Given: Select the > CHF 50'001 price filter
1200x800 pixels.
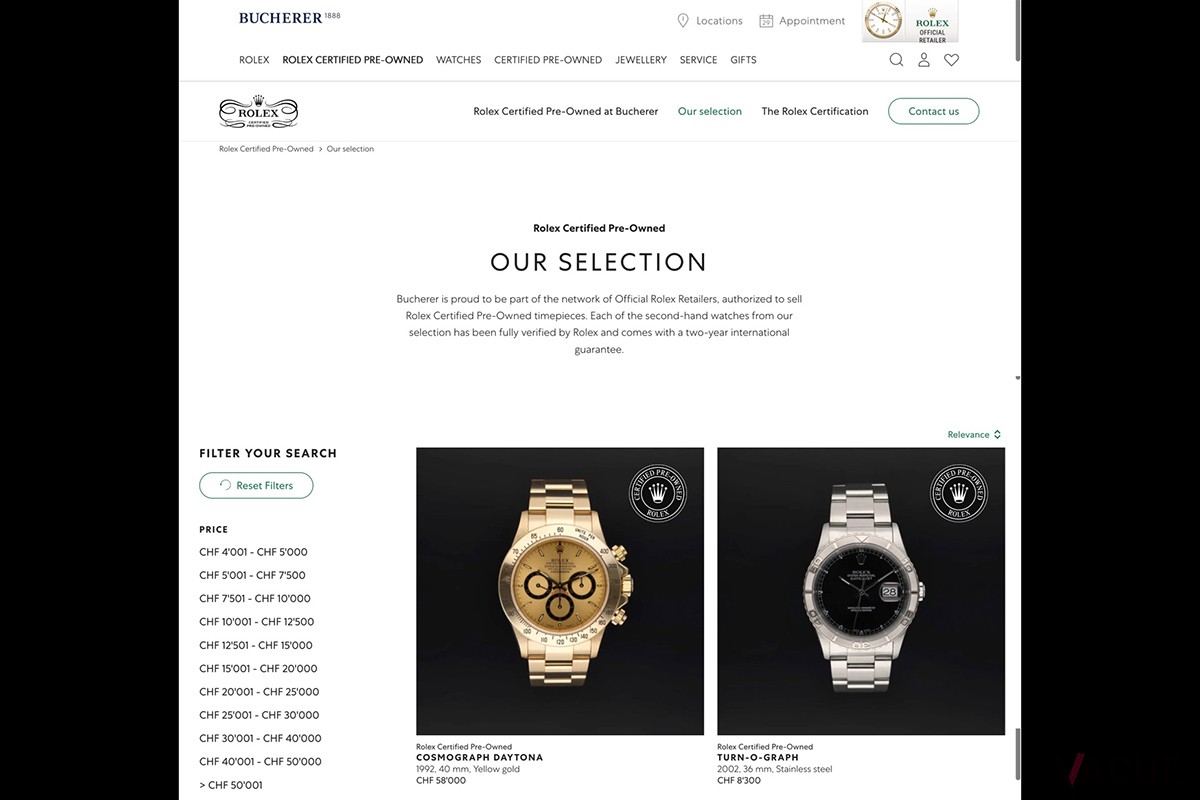Looking at the screenshot, I should coord(231,785).
